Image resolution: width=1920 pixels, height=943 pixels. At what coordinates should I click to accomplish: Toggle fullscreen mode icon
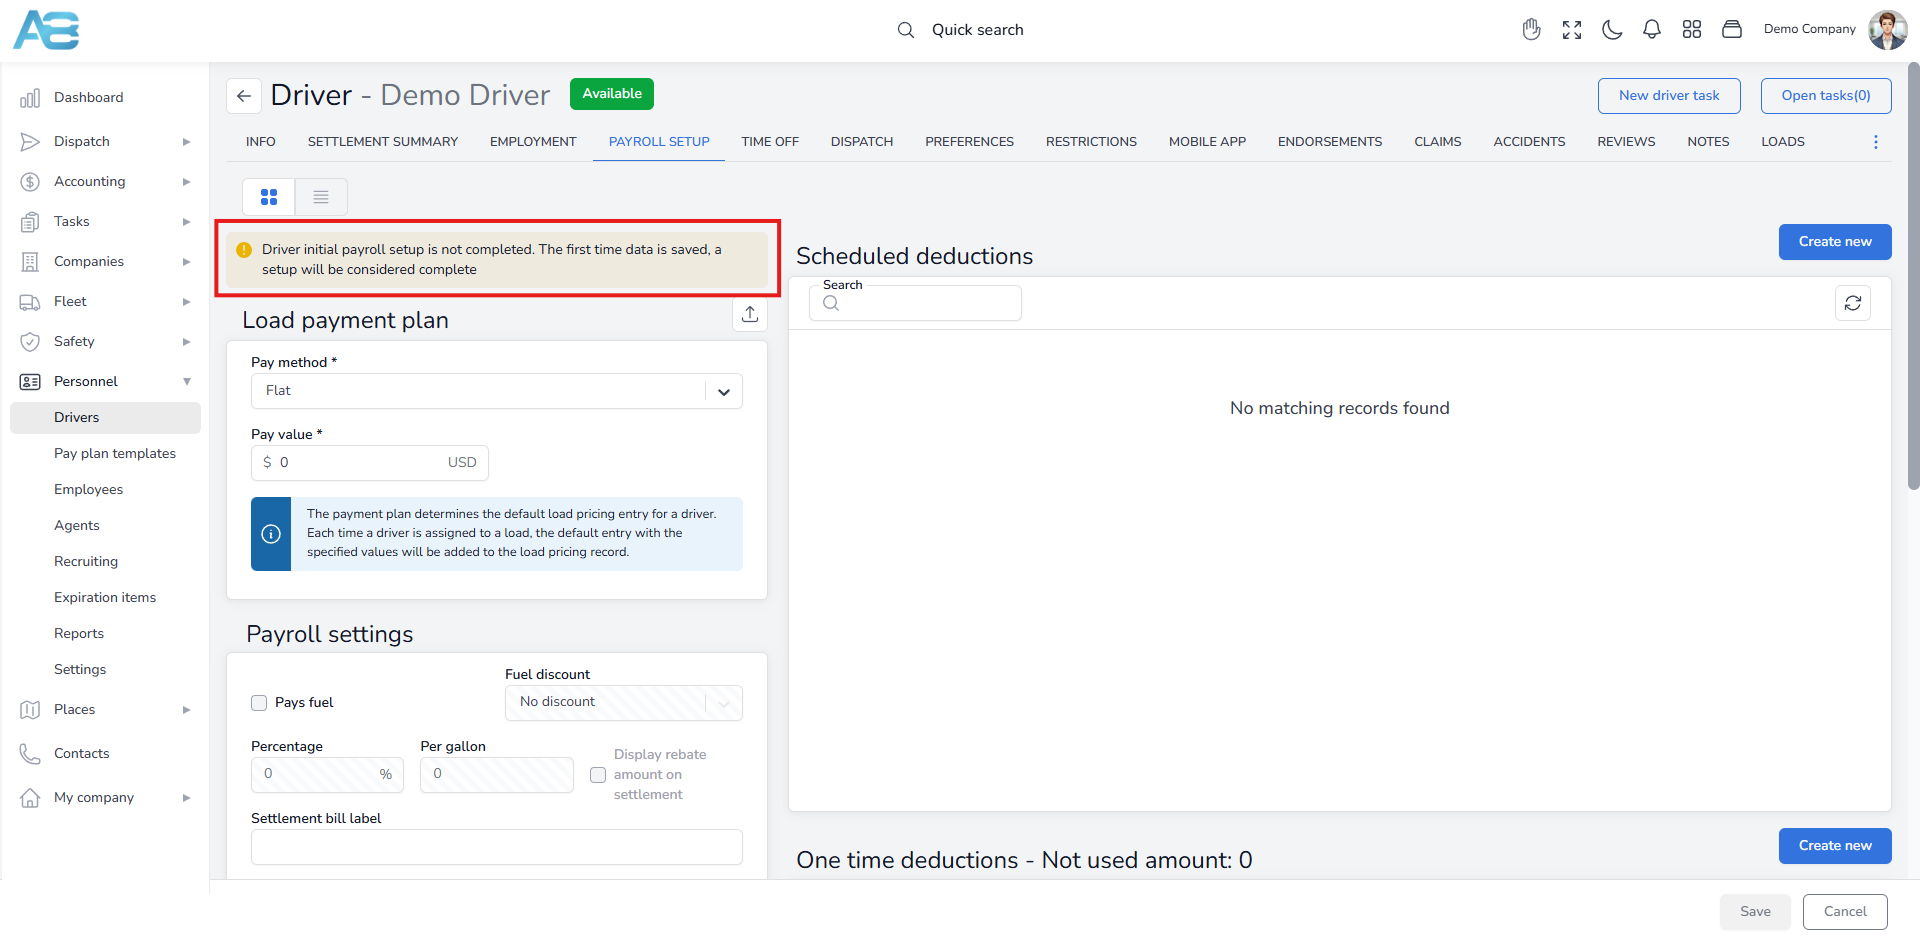click(x=1572, y=30)
